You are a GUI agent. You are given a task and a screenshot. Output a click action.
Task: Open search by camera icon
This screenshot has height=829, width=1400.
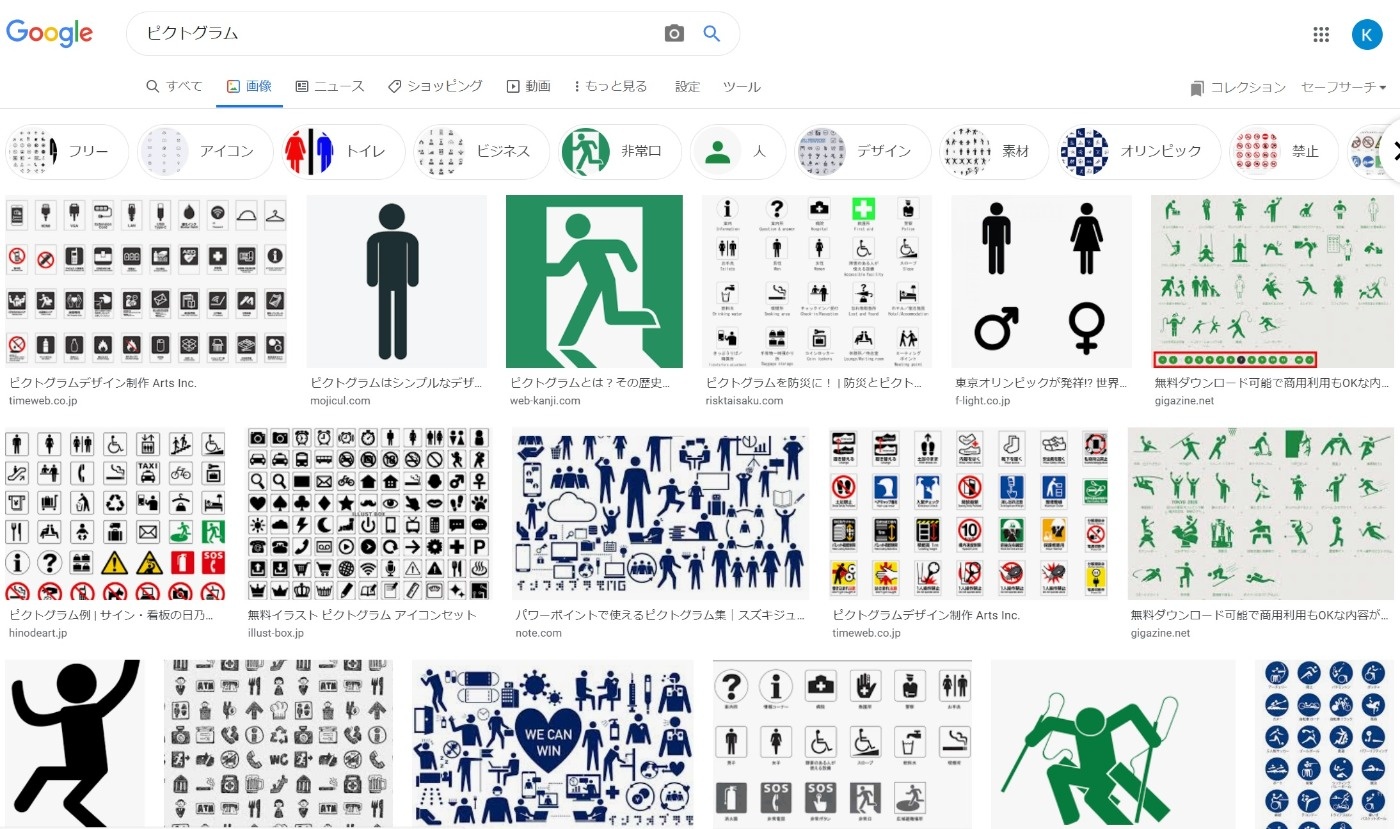(674, 33)
